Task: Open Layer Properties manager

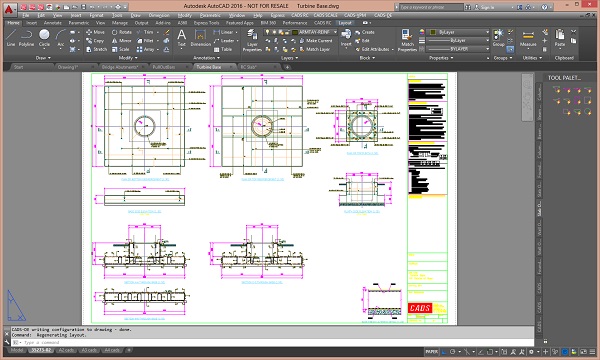Action: pos(252,41)
